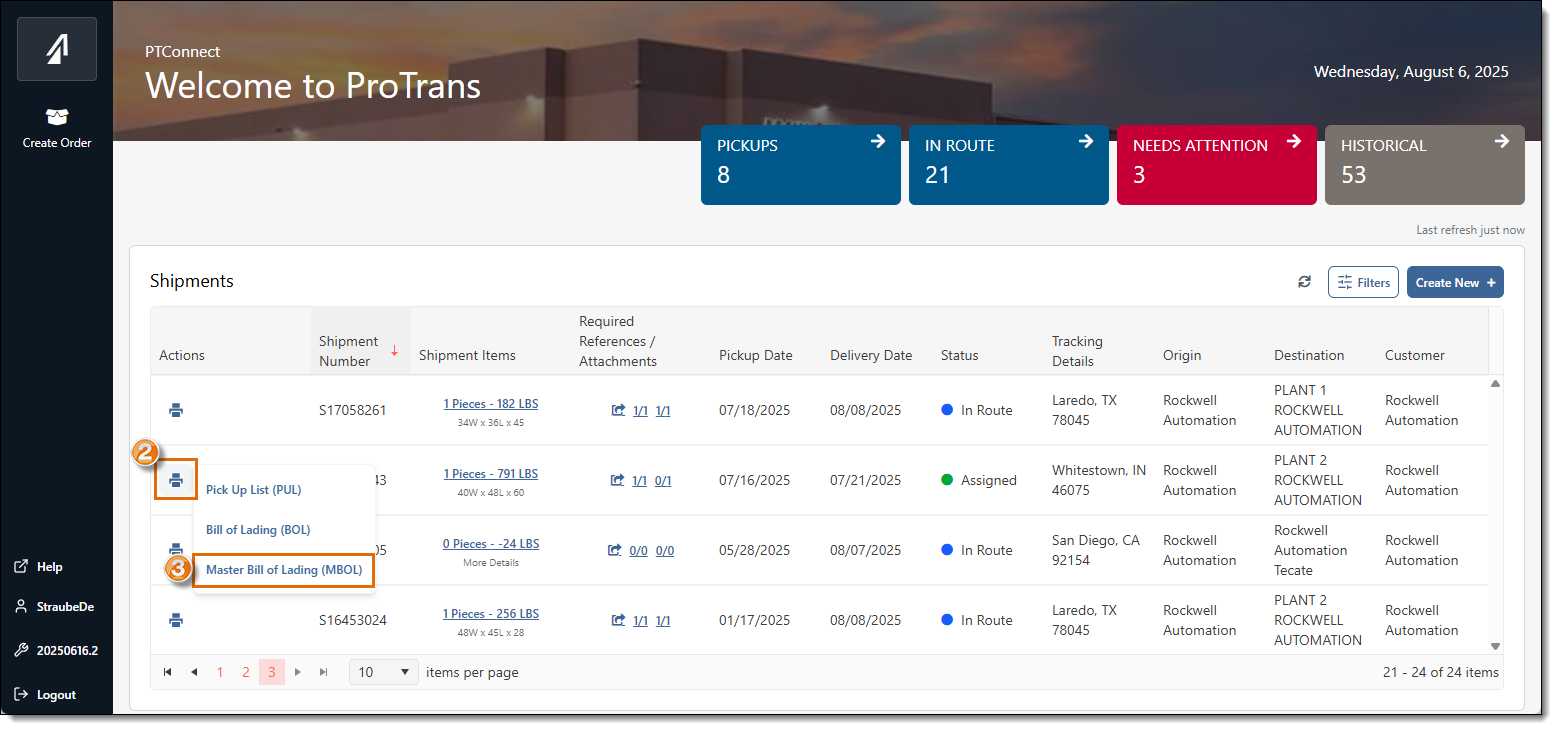Click print icon for shipment S16453024
The height and width of the screenshot is (730, 1557).
[176, 620]
